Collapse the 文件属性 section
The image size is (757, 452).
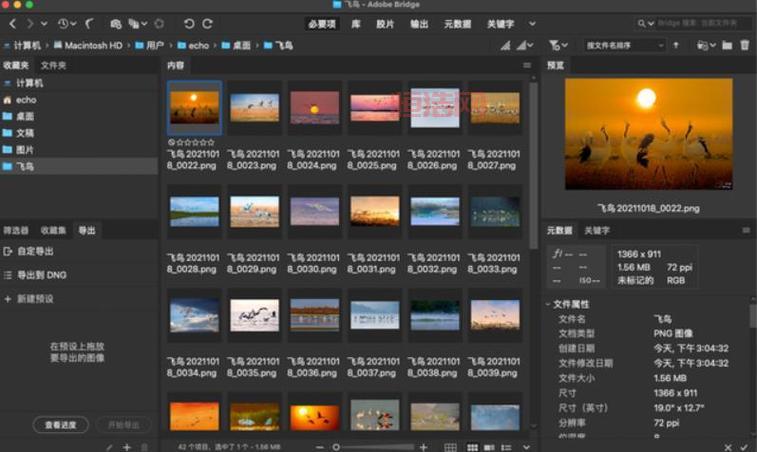coord(548,304)
